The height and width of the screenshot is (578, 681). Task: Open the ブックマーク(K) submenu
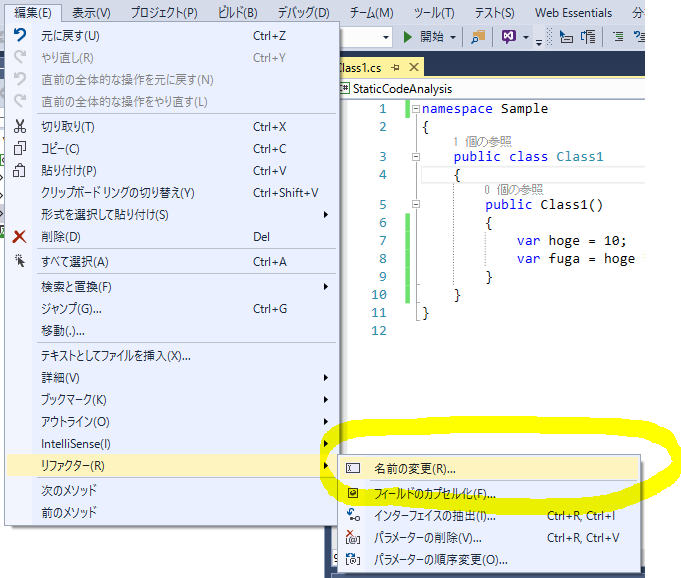point(172,400)
